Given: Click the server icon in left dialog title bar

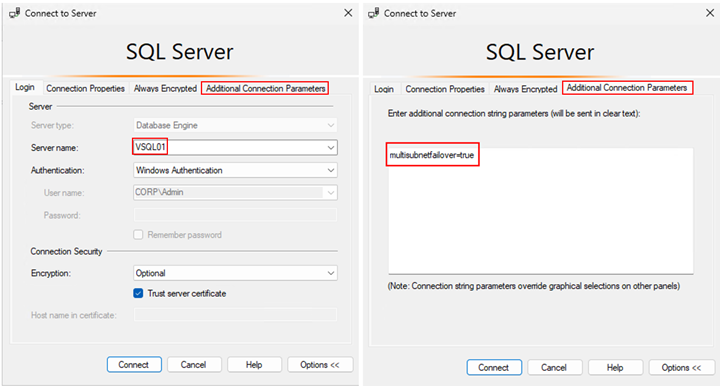Looking at the screenshot, I should click(15, 13).
